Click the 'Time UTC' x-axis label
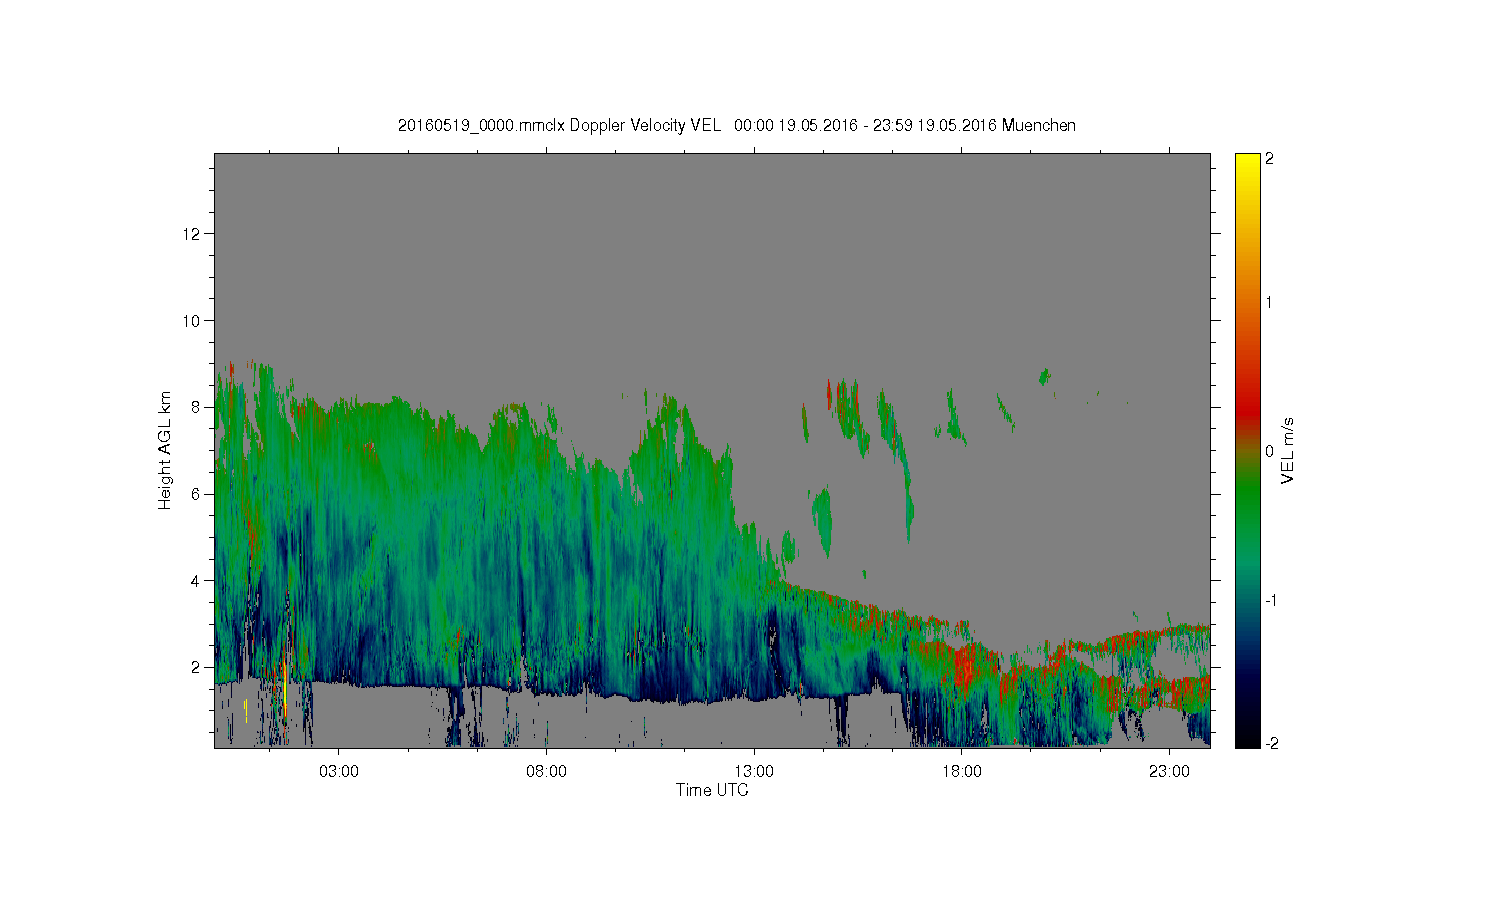This screenshot has width=1500, height=900. [x=712, y=790]
